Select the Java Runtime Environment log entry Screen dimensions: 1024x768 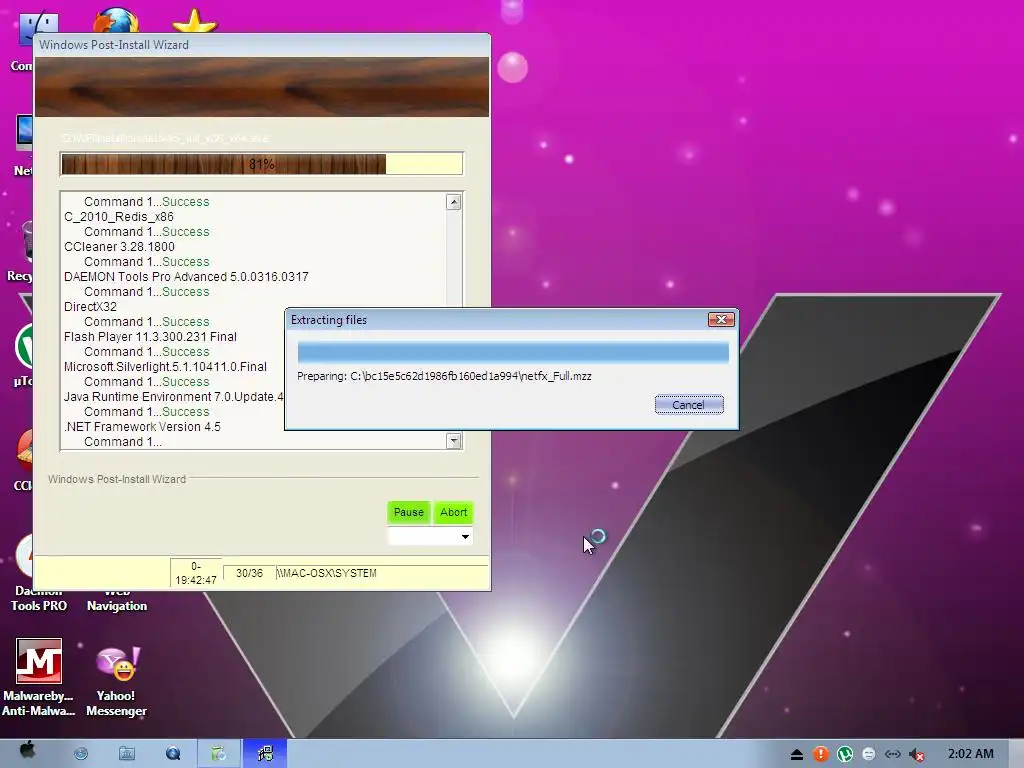pos(174,397)
